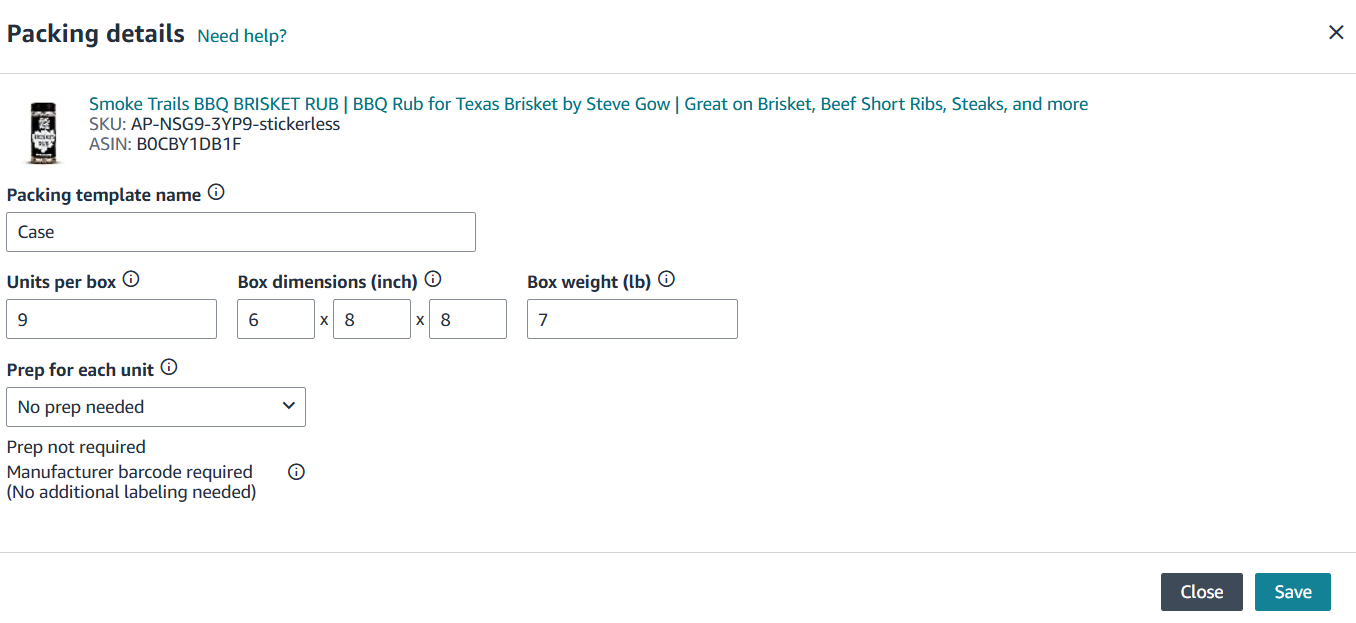Click the middle box dimension field
This screenshot has height=623, width=1356.
372,319
